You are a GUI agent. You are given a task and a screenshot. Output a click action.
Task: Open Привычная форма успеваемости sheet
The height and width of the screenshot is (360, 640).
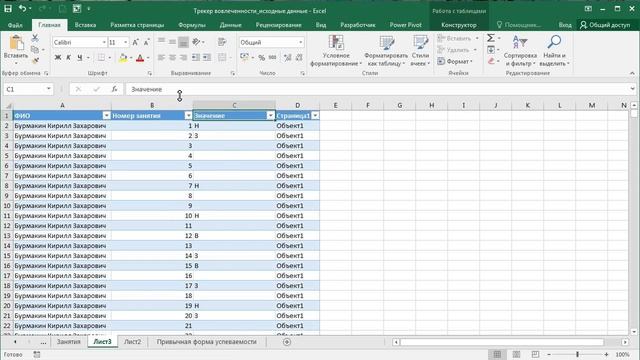[207, 342]
